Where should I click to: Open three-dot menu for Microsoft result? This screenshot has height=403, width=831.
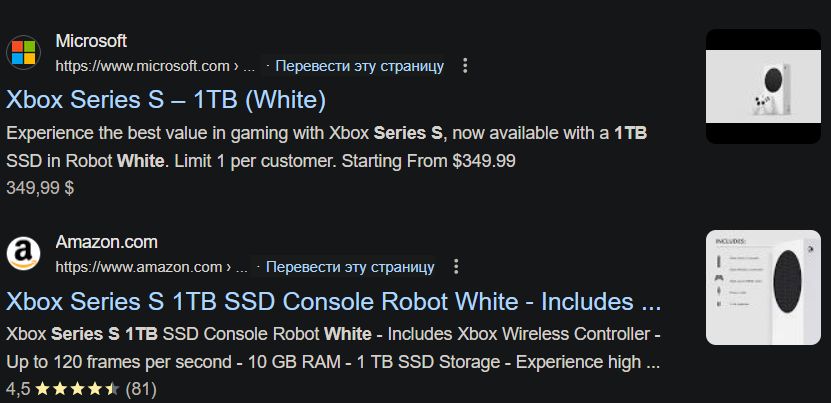click(x=464, y=66)
